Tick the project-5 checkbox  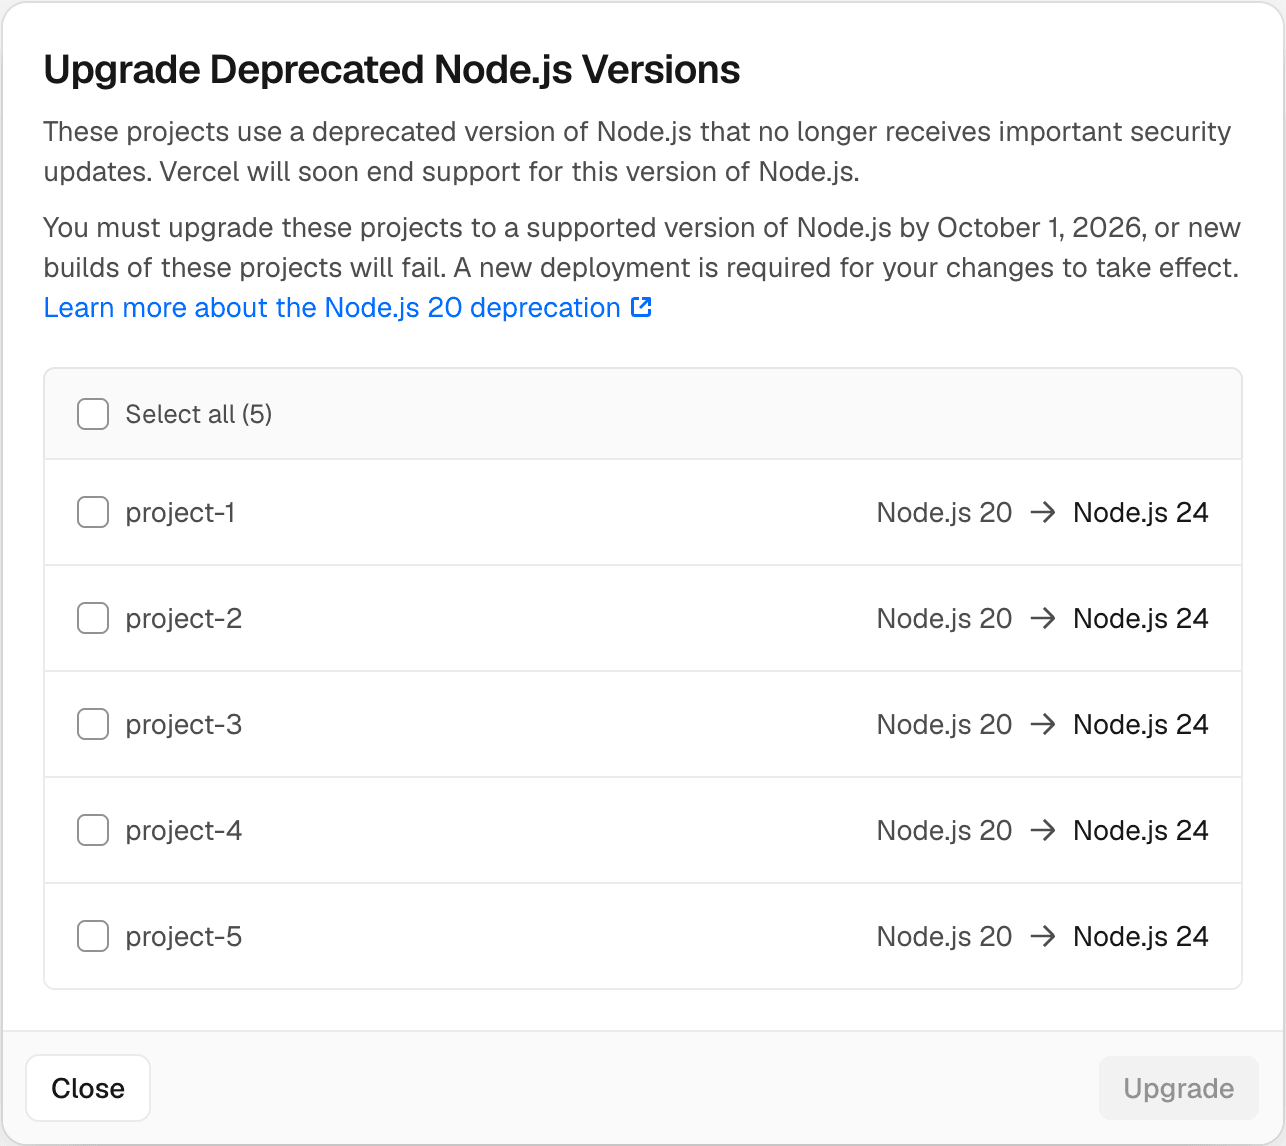(93, 936)
